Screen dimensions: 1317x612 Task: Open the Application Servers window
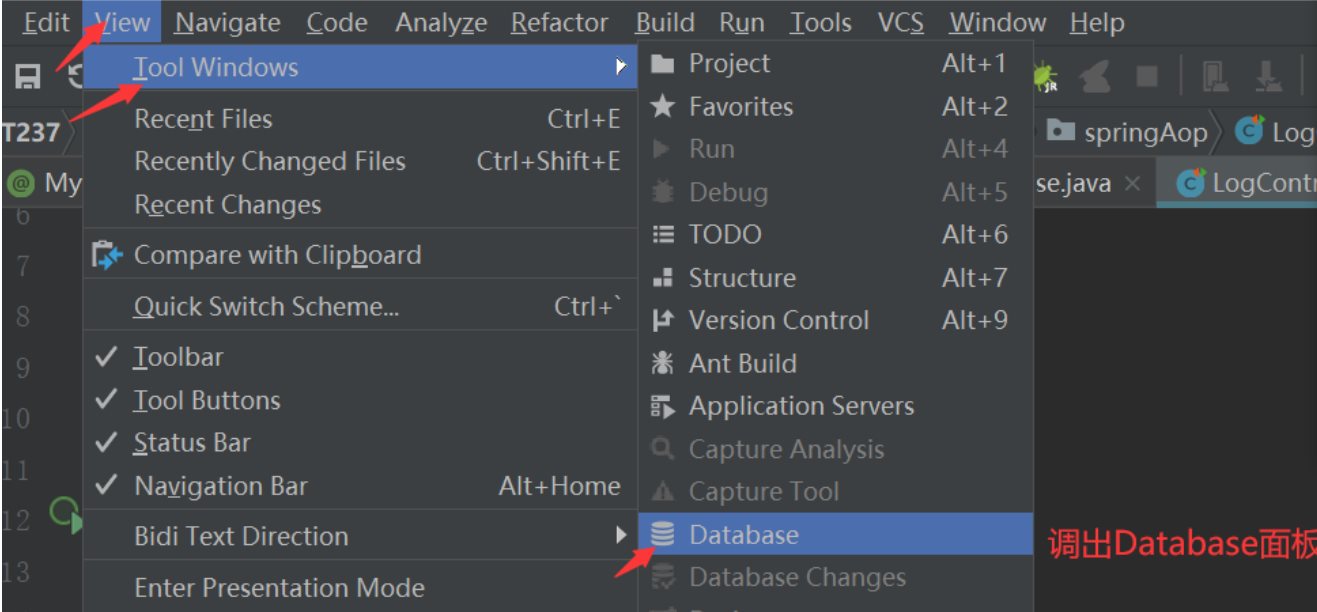click(835, 406)
